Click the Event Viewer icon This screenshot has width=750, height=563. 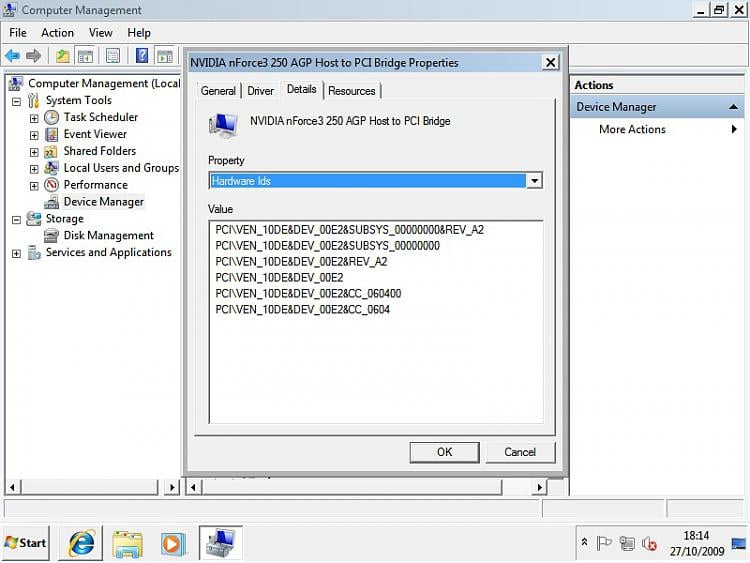51,134
